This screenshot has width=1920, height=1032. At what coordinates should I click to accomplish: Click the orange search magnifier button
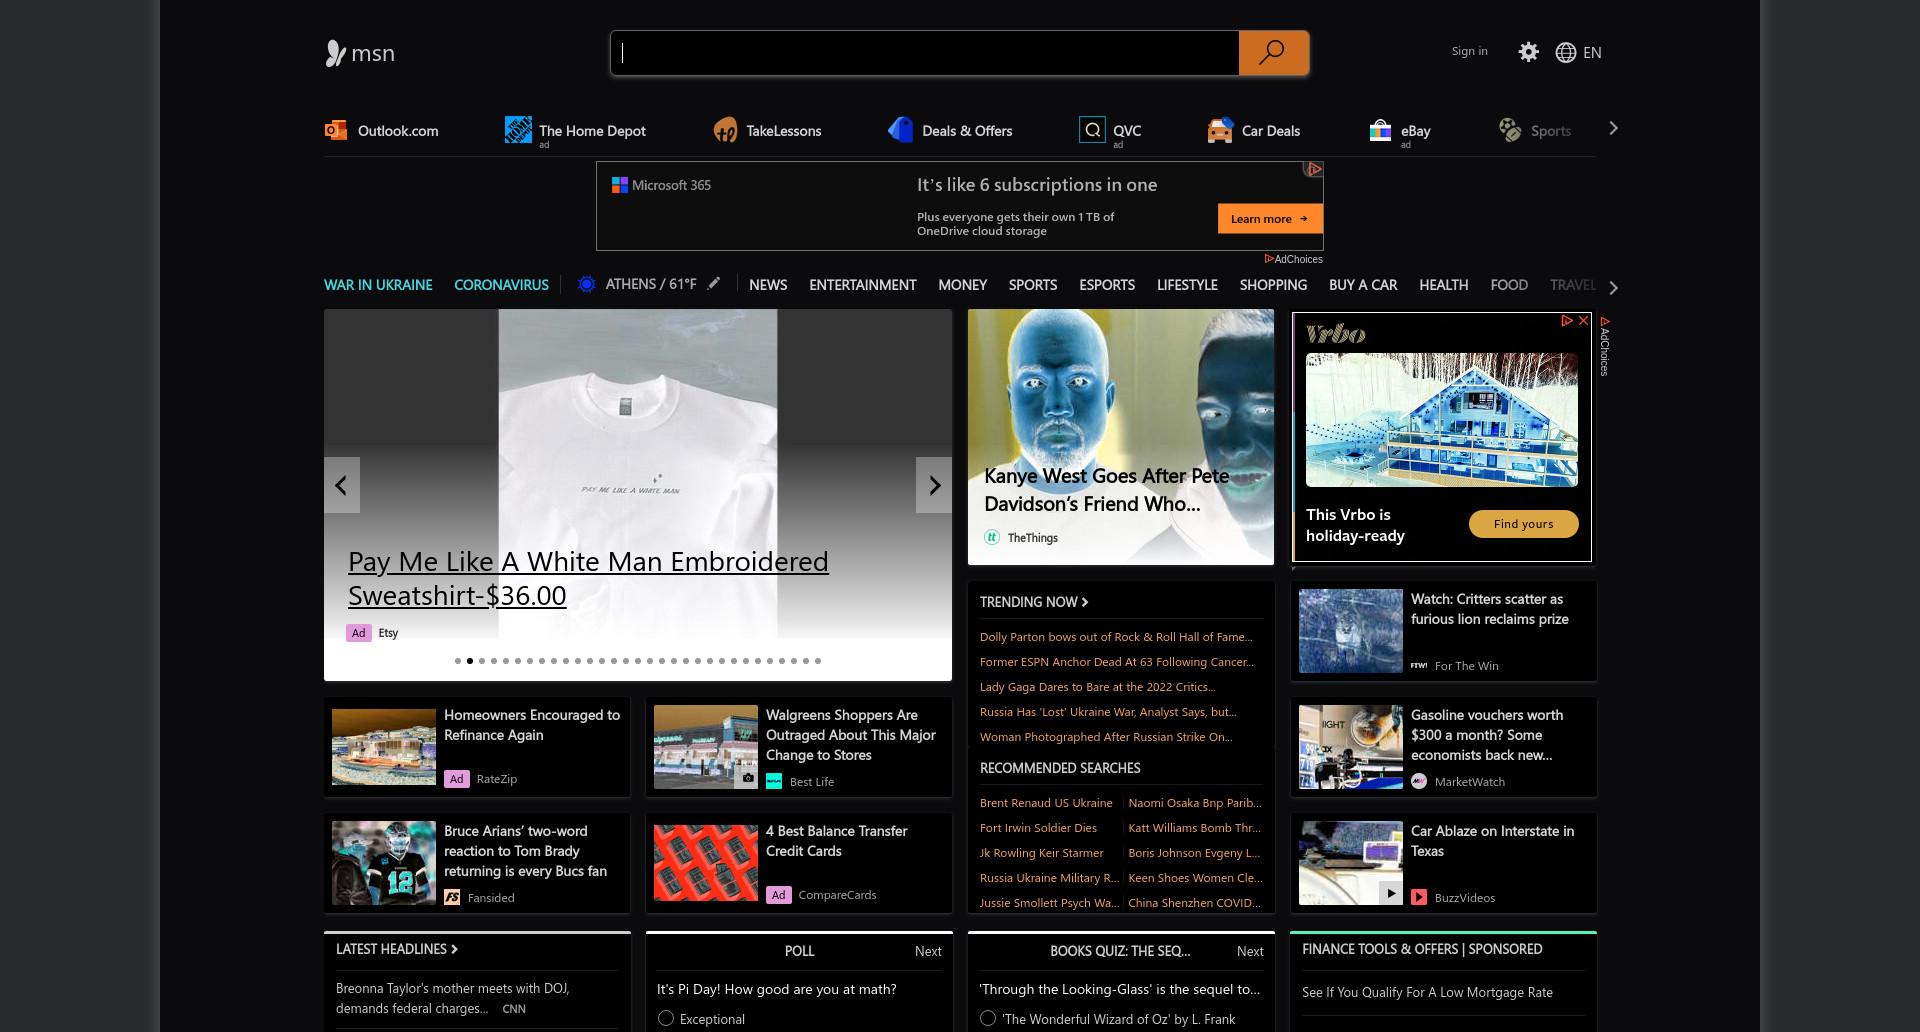coord(1273,53)
